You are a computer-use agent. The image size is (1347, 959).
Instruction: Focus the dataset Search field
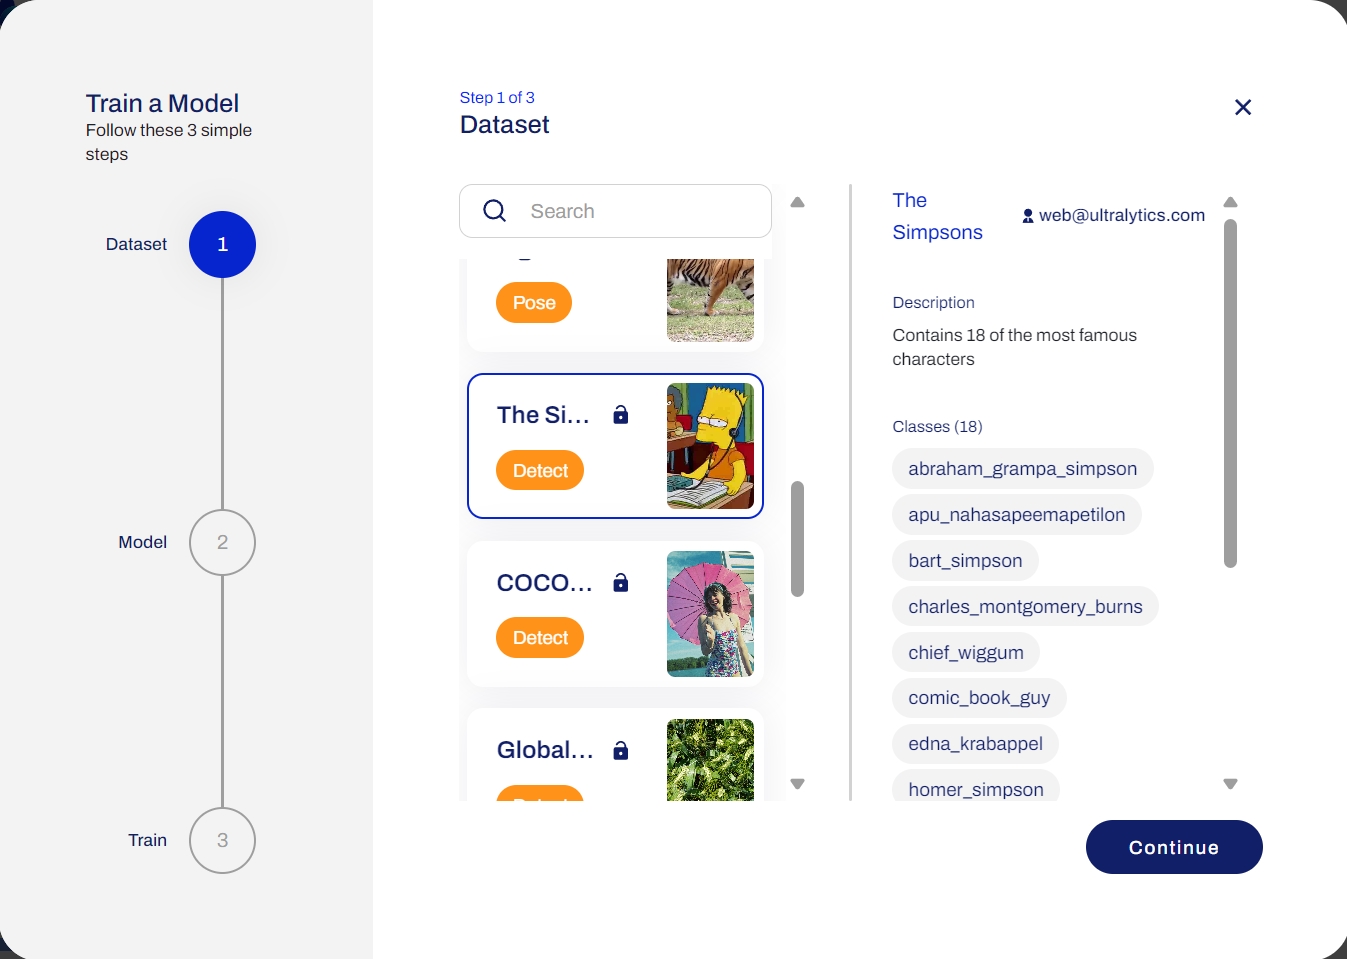click(x=640, y=211)
